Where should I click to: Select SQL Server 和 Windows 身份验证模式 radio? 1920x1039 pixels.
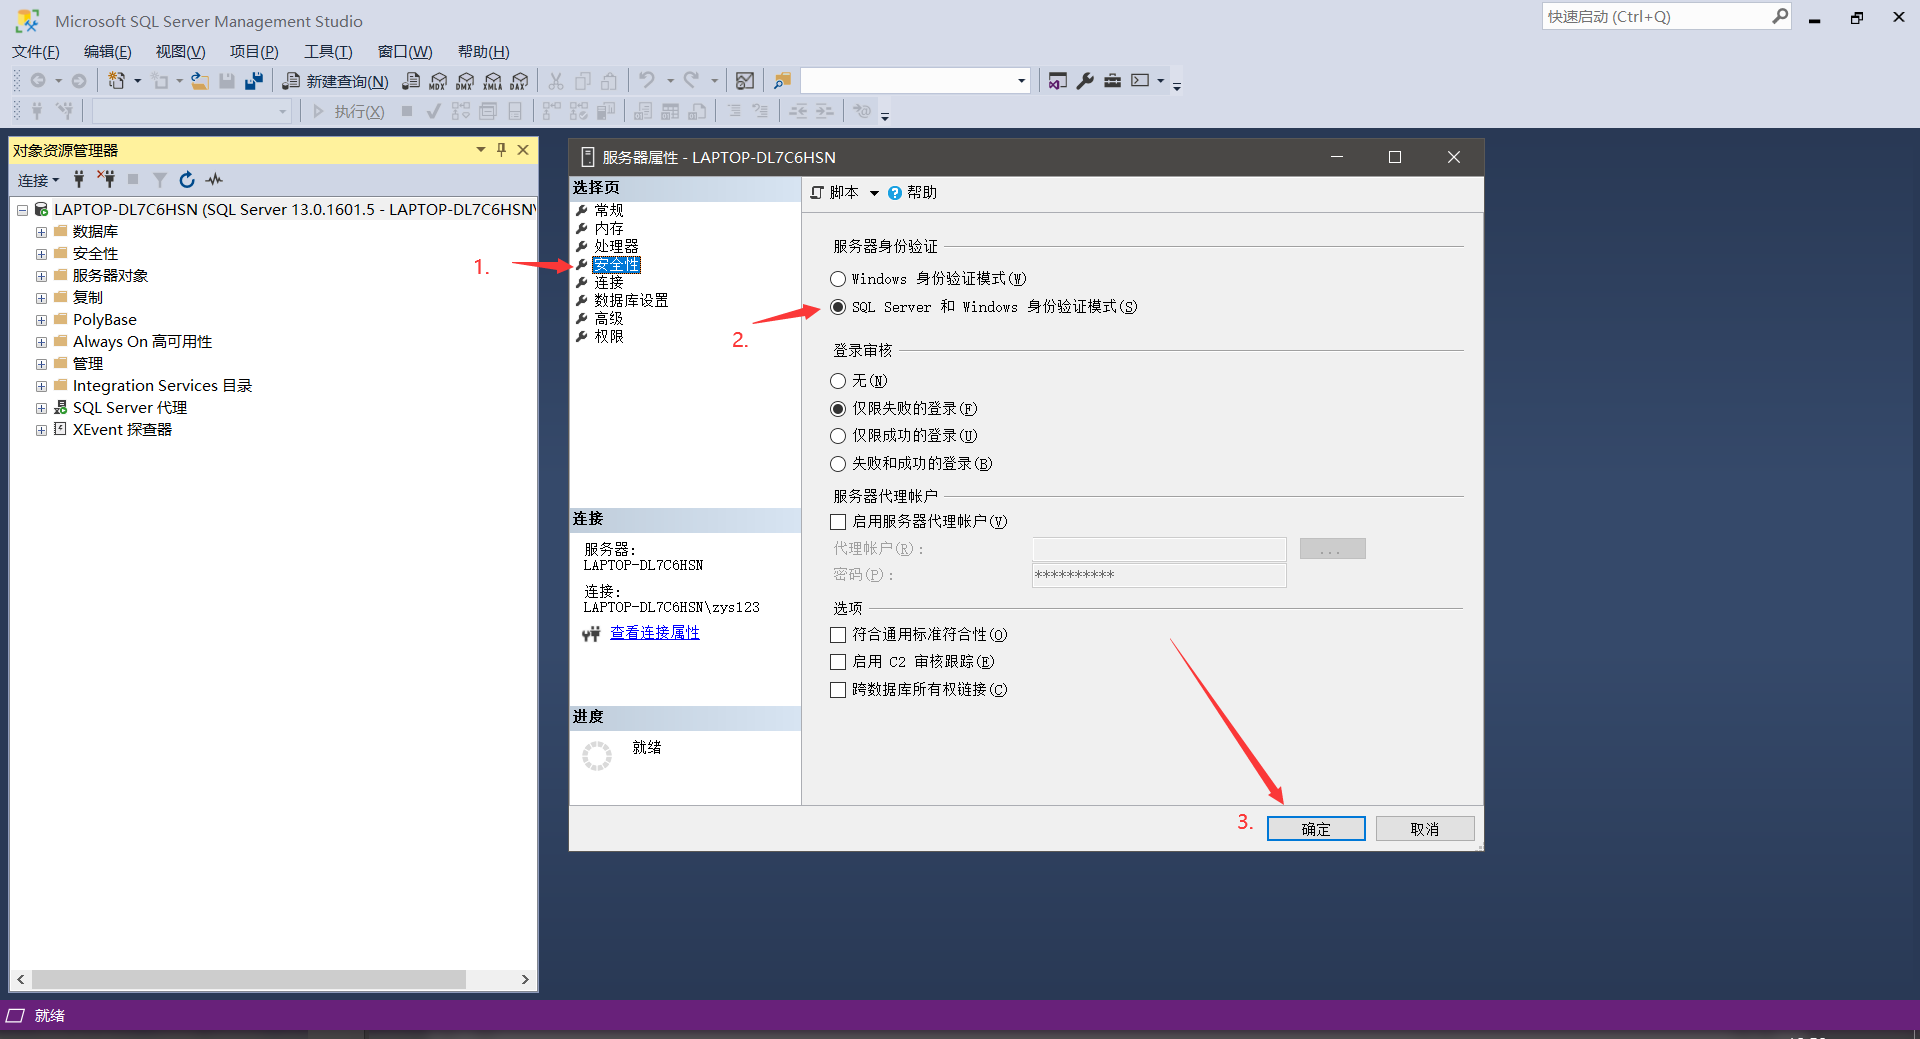pos(838,307)
